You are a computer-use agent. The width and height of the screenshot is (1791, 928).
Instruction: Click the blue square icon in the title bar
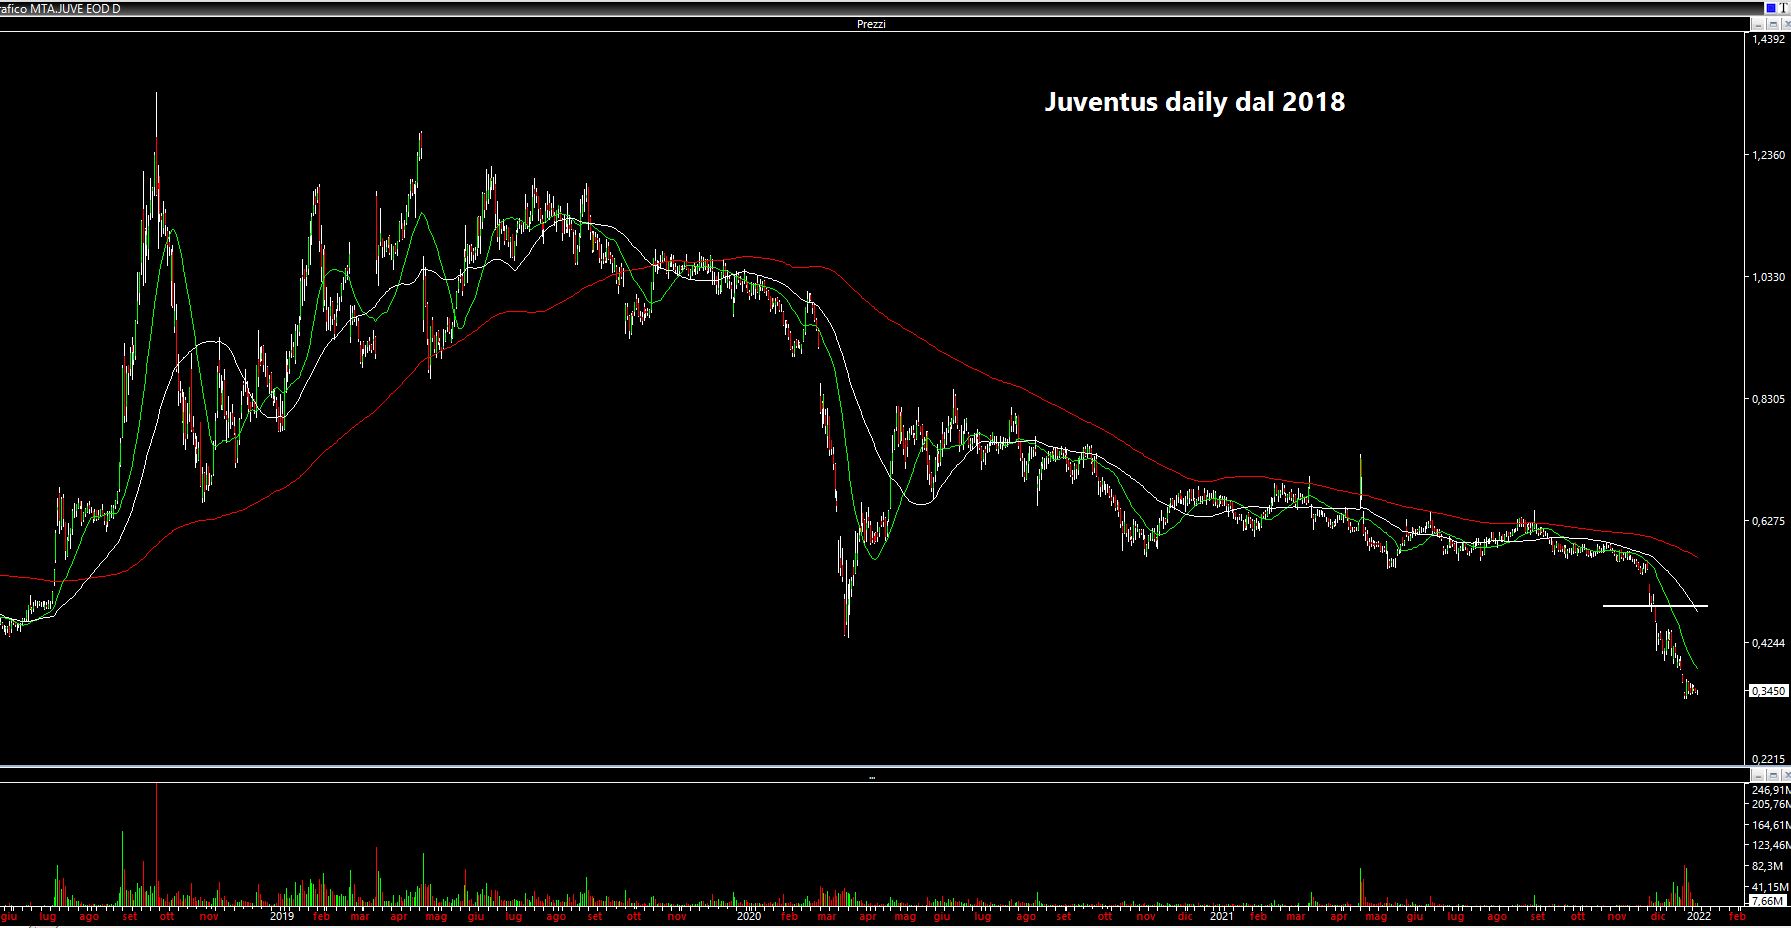pyautogui.click(x=1771, y=8)
